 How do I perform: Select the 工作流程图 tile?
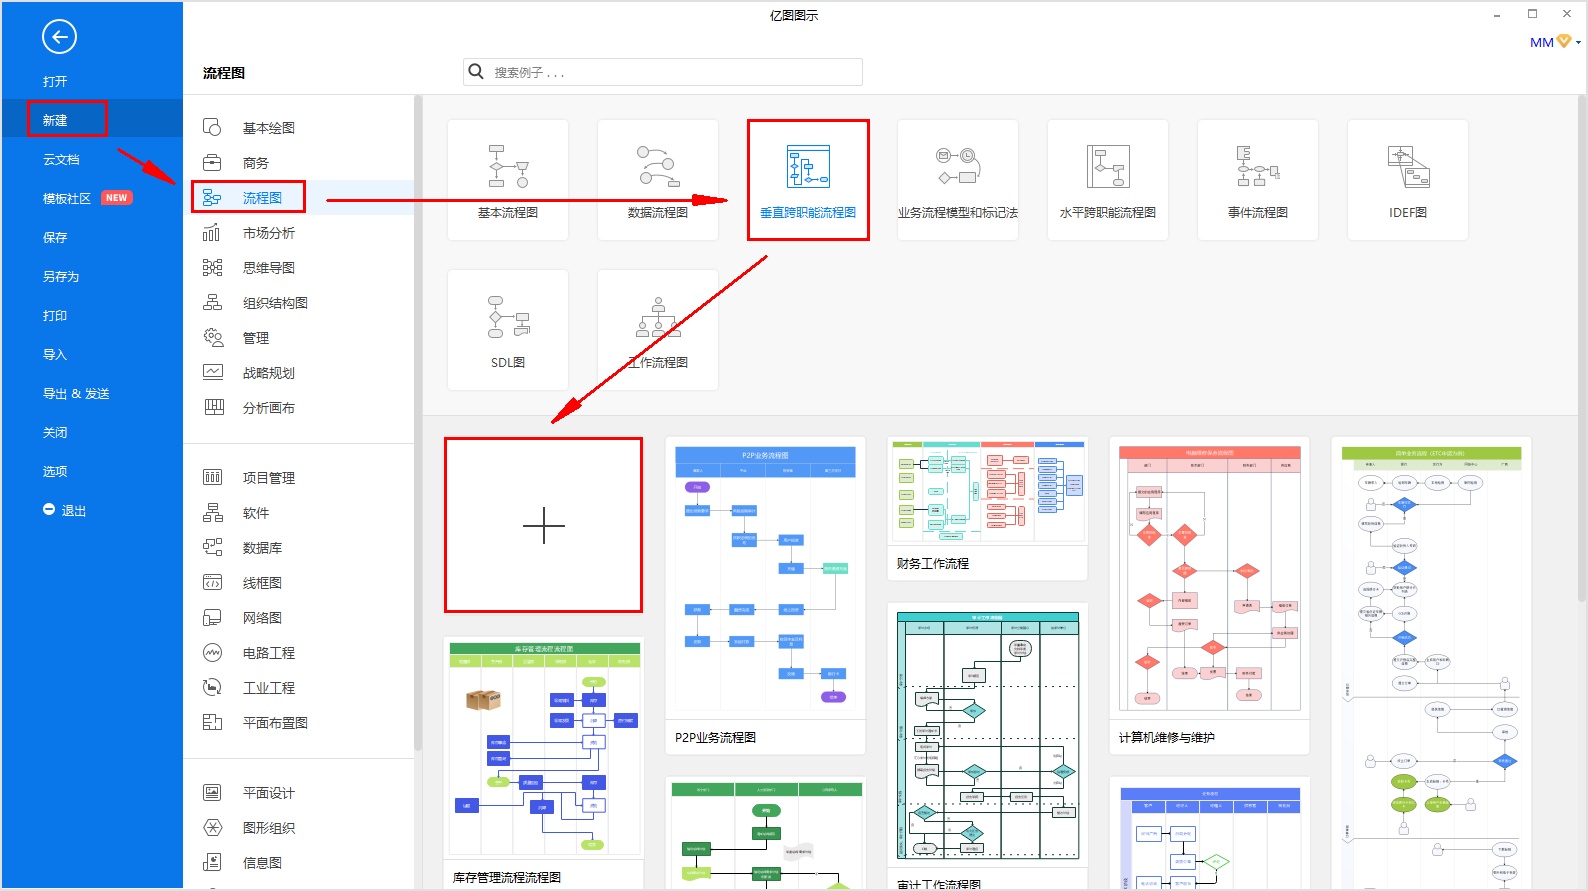658,330
